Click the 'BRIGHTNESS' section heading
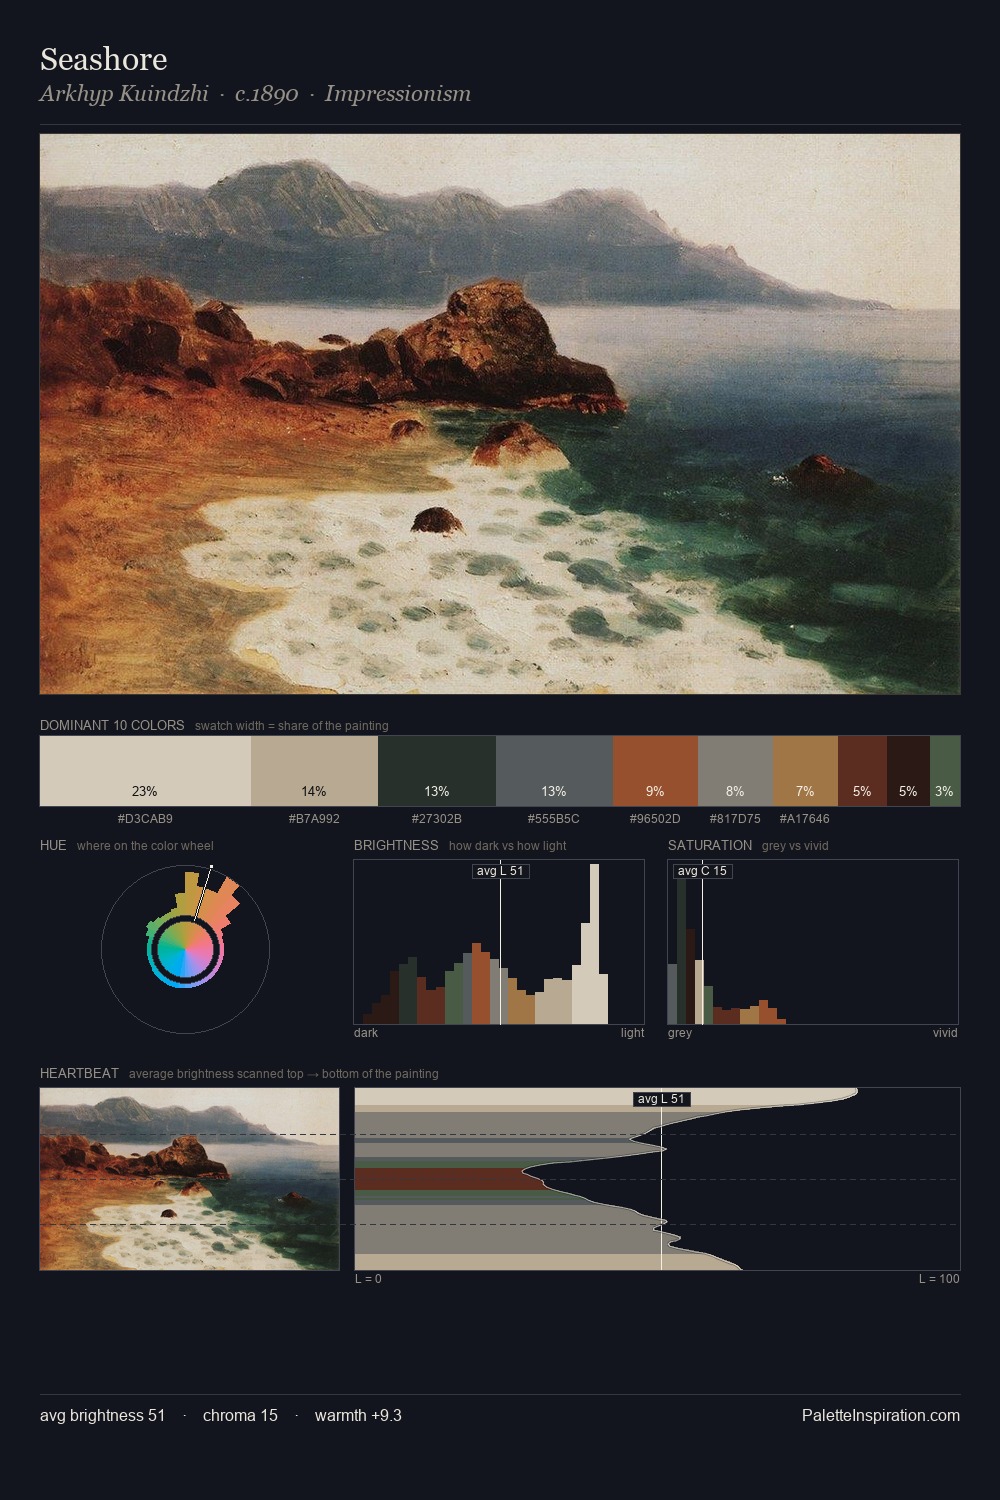This screenshot has width=1000, height=1500. point(396,845)
